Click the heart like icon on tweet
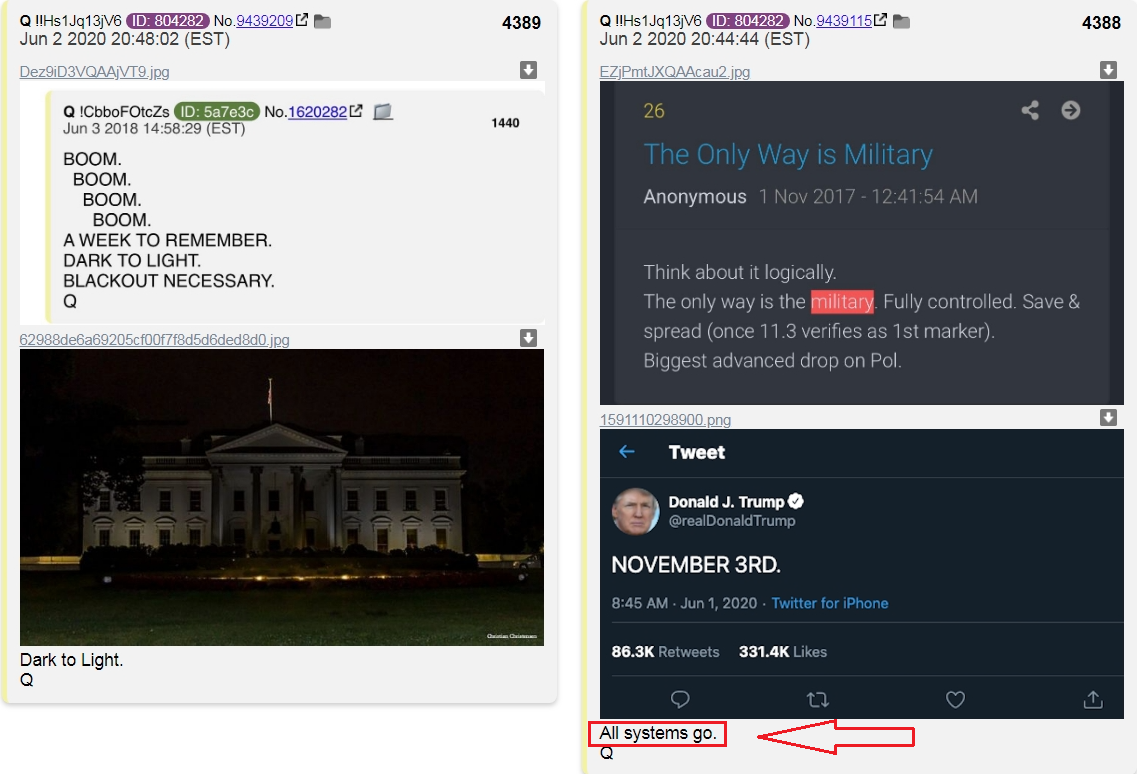 point(956,699)
